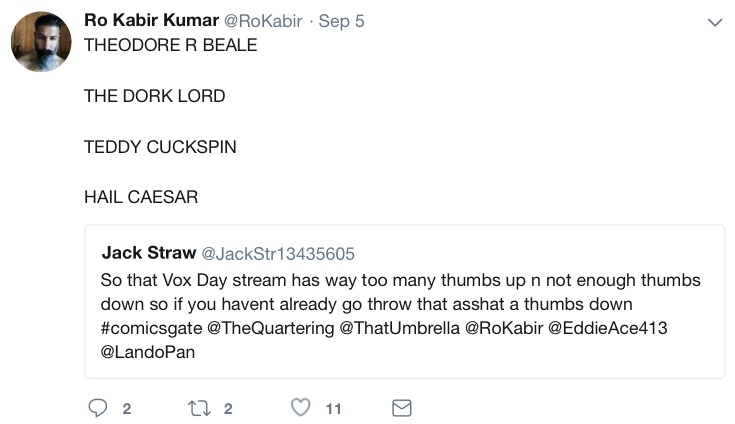This screenshot has height=424, width=735.
Task: Open the @EddieAce413 mention
Action: point(608,328)
